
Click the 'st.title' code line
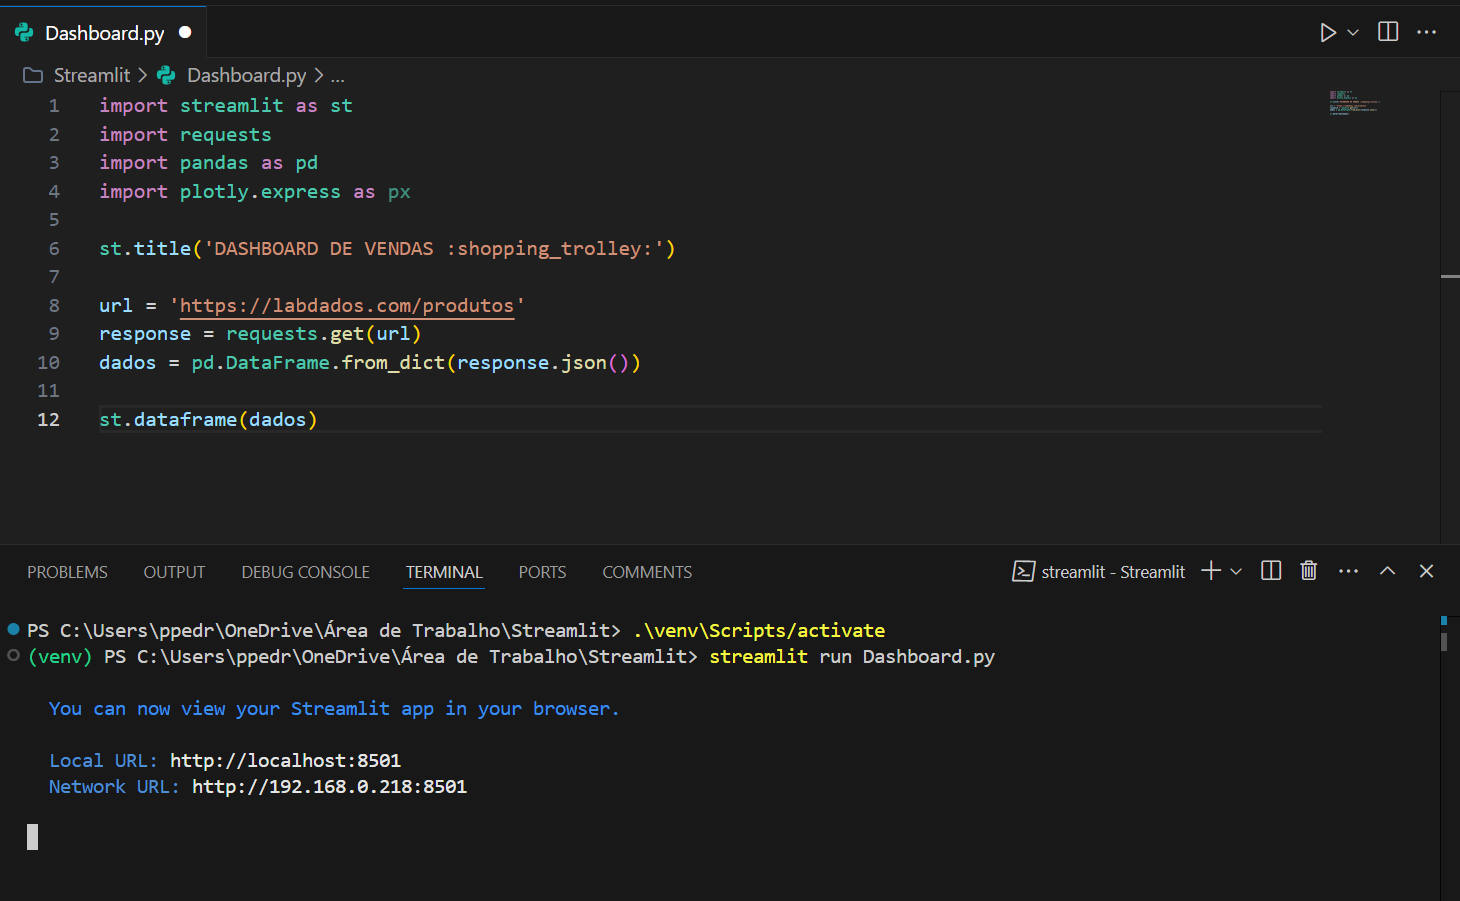[387, 249]
